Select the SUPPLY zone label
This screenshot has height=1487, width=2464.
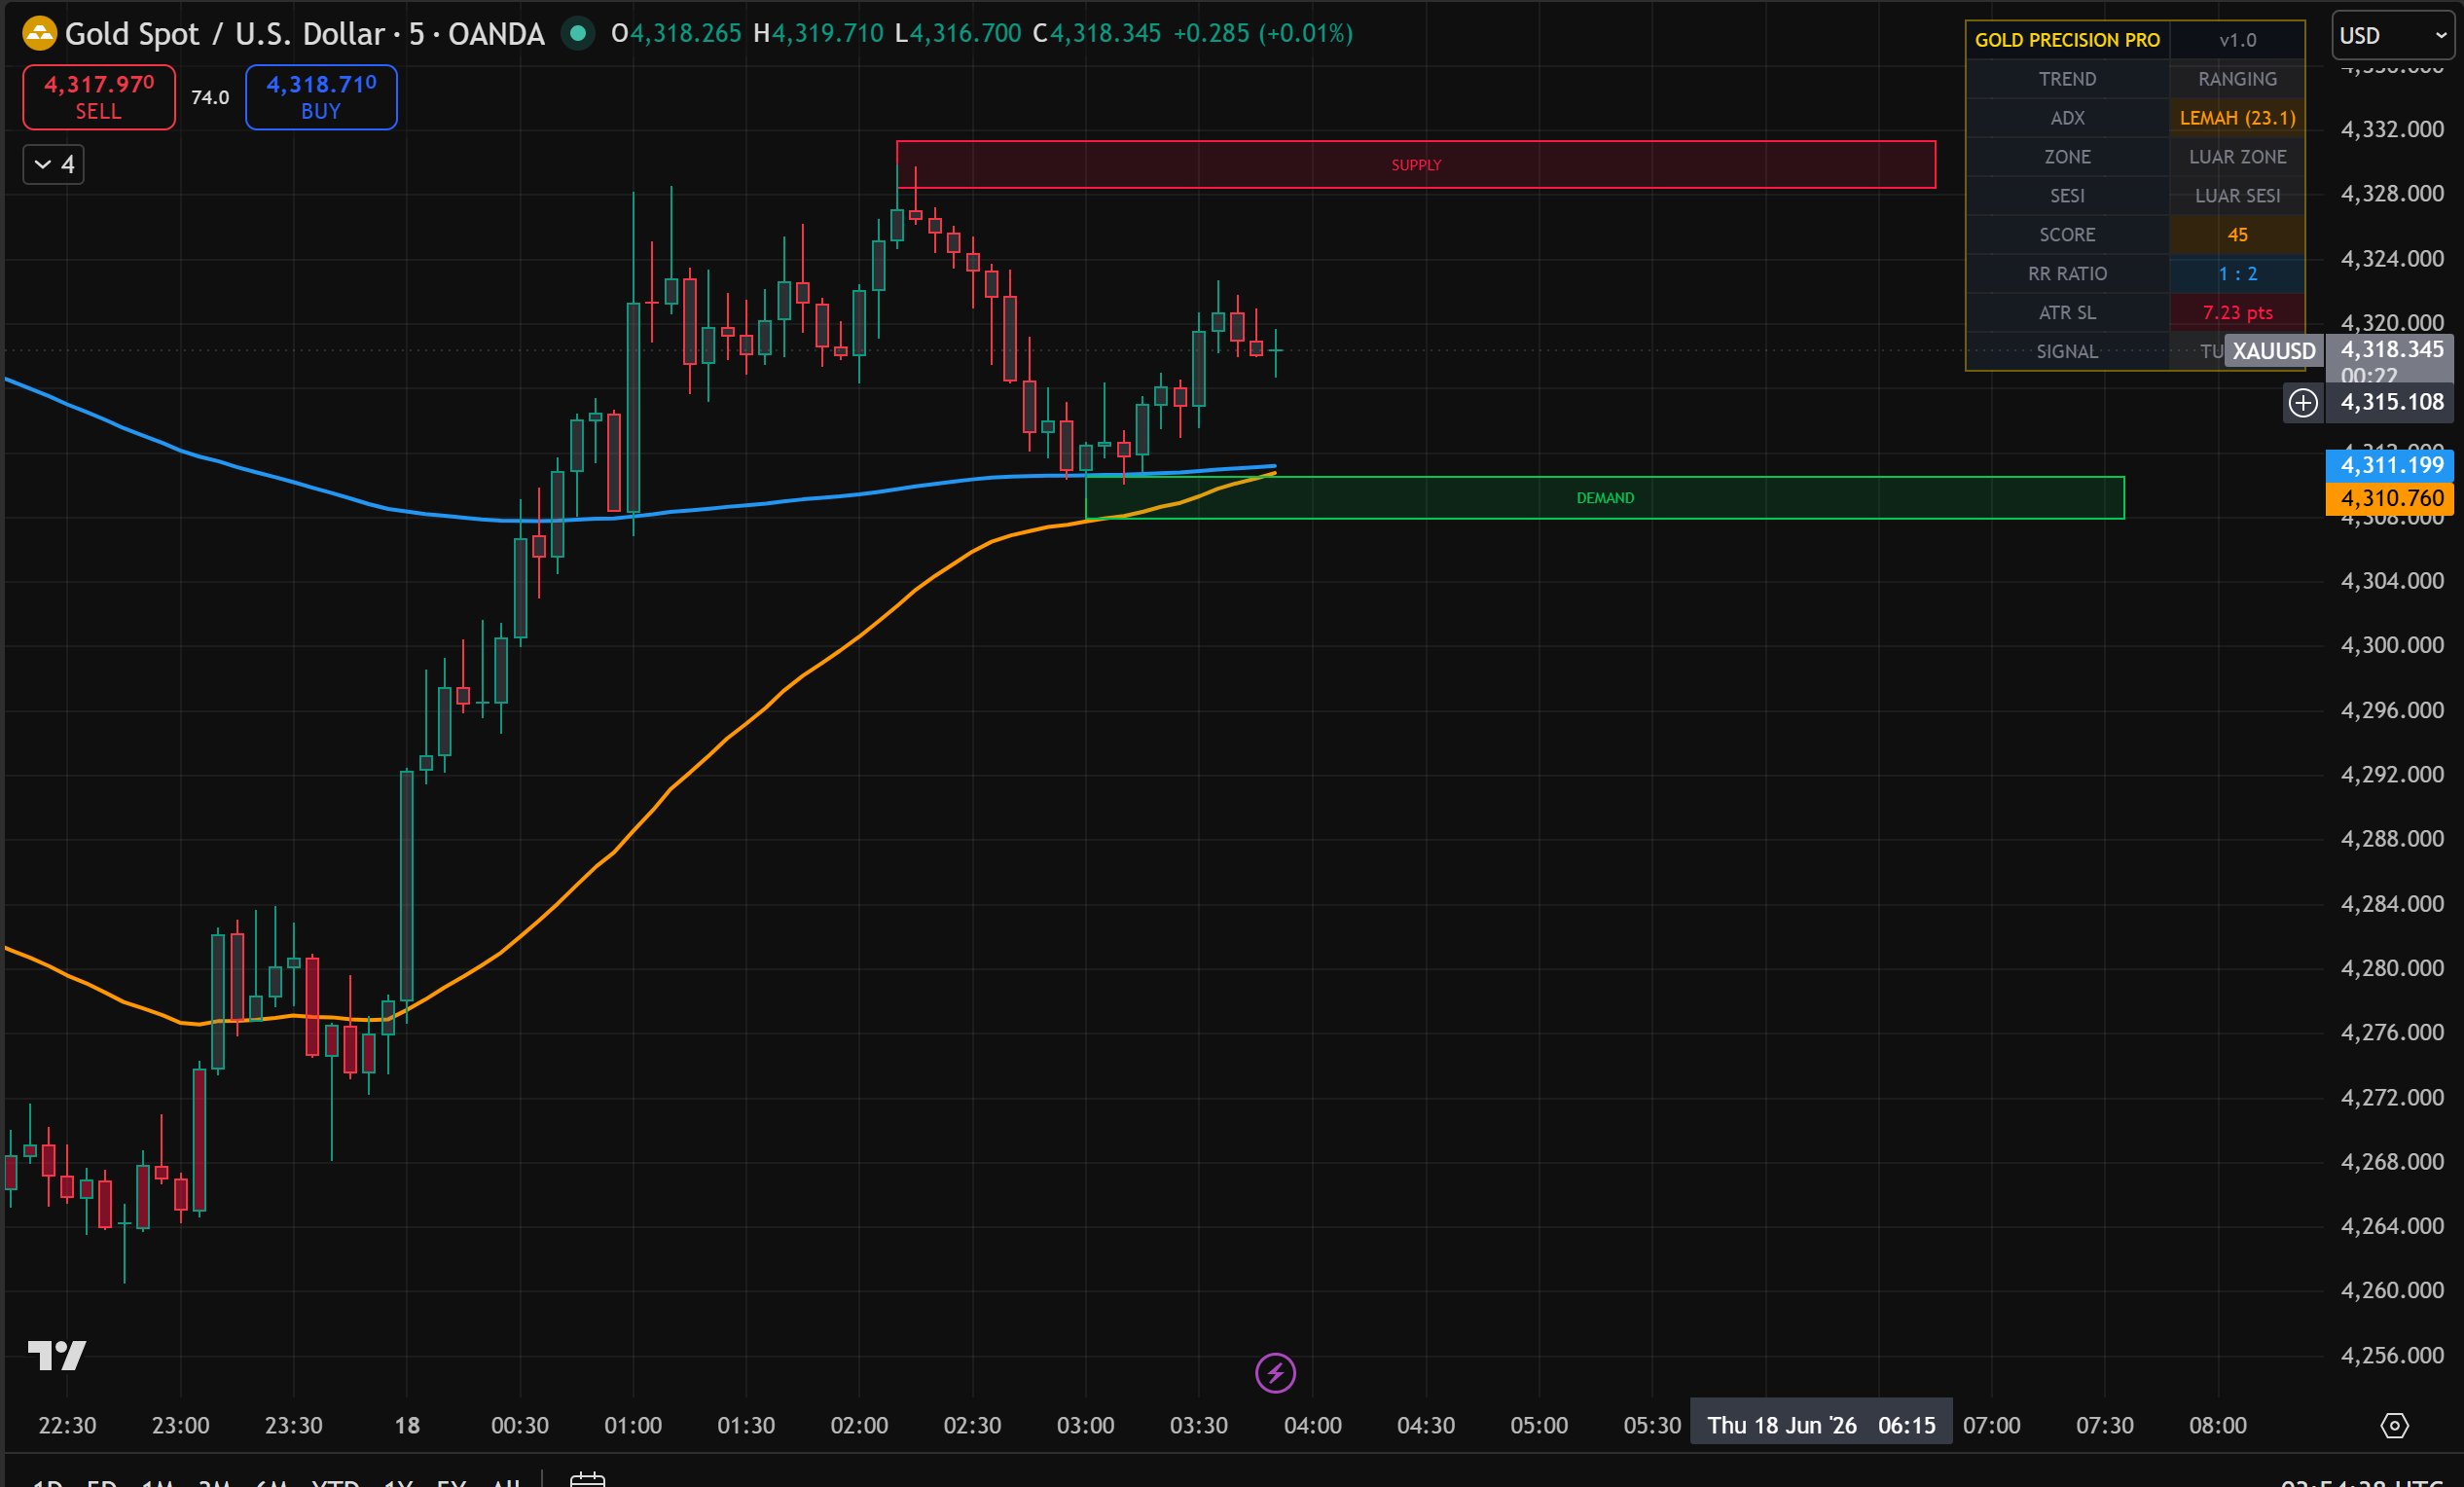(x=1416, y=165)
